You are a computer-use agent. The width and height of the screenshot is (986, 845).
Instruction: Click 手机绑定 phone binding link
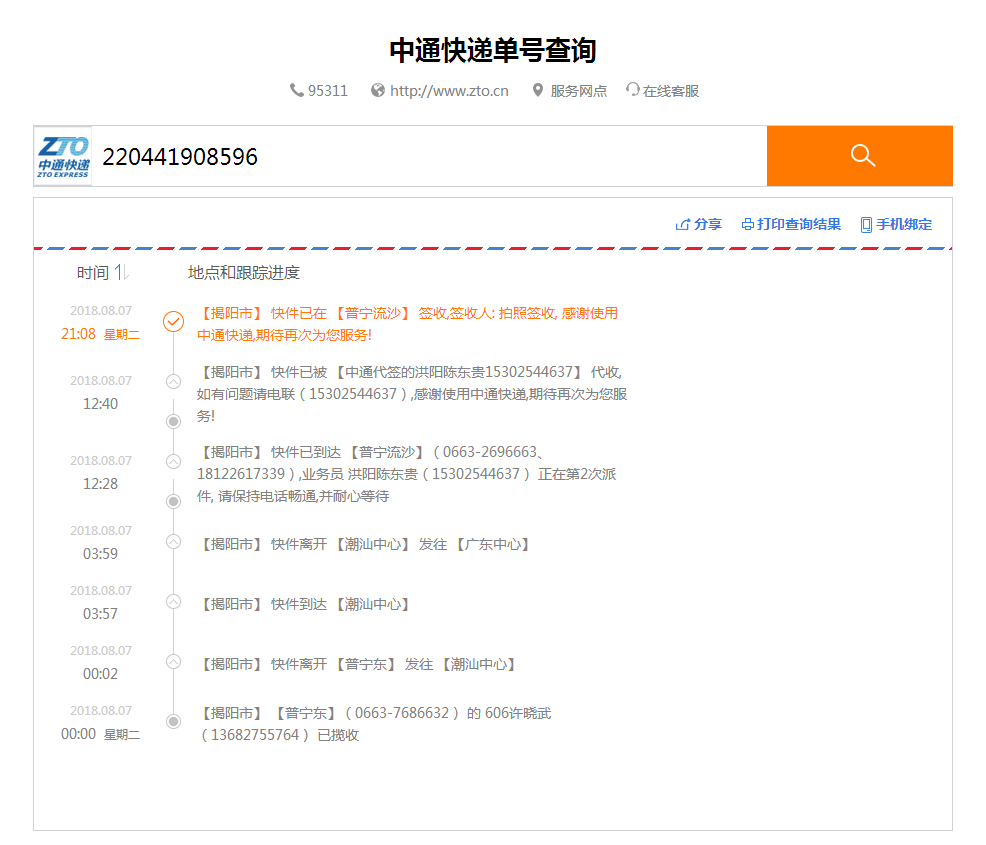[904, 224]
